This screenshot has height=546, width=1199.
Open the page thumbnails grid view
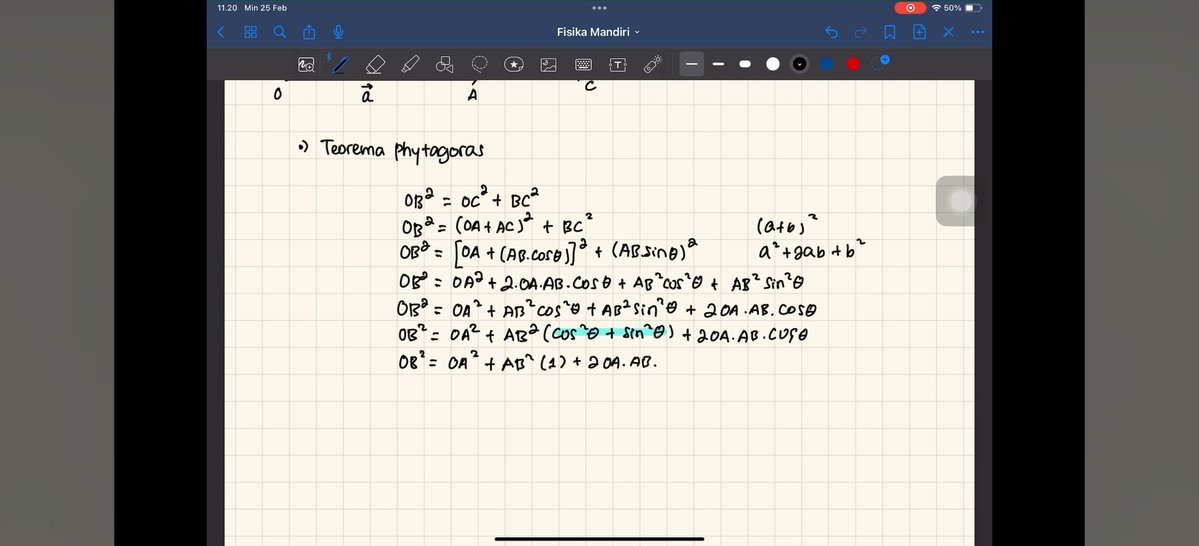pyautogui.click(x=250, y=32)
